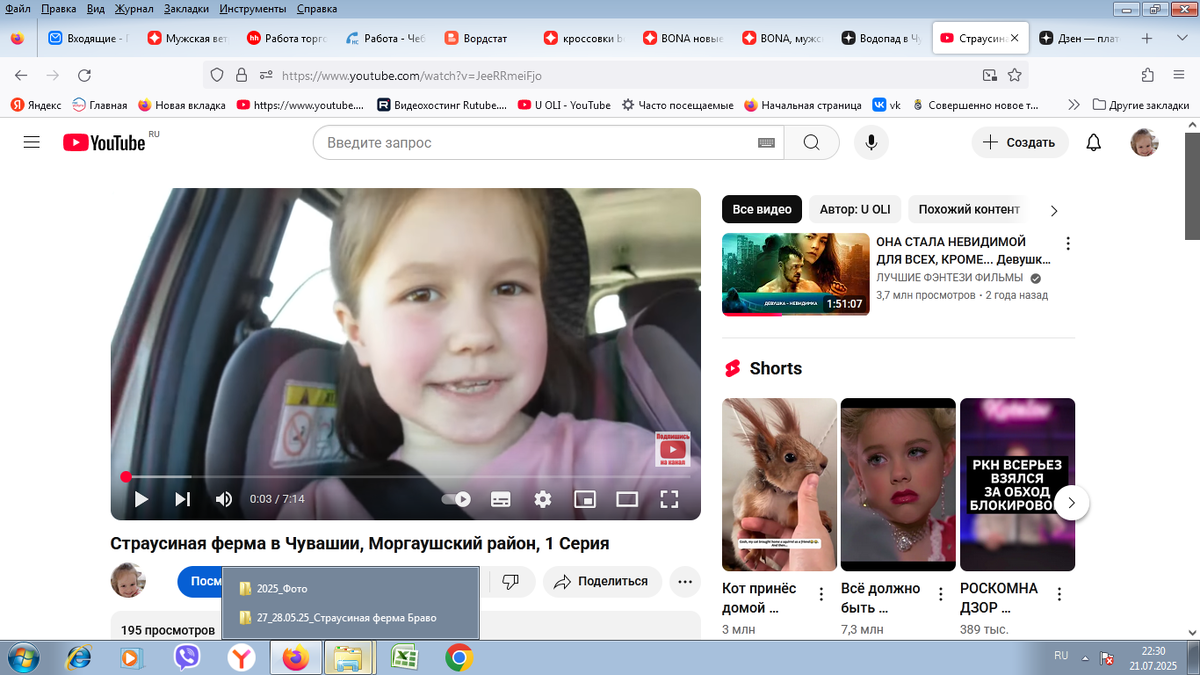Click the subscribe watermark in the video
This screenshot has width=1200, height=675.
[672, 449]
